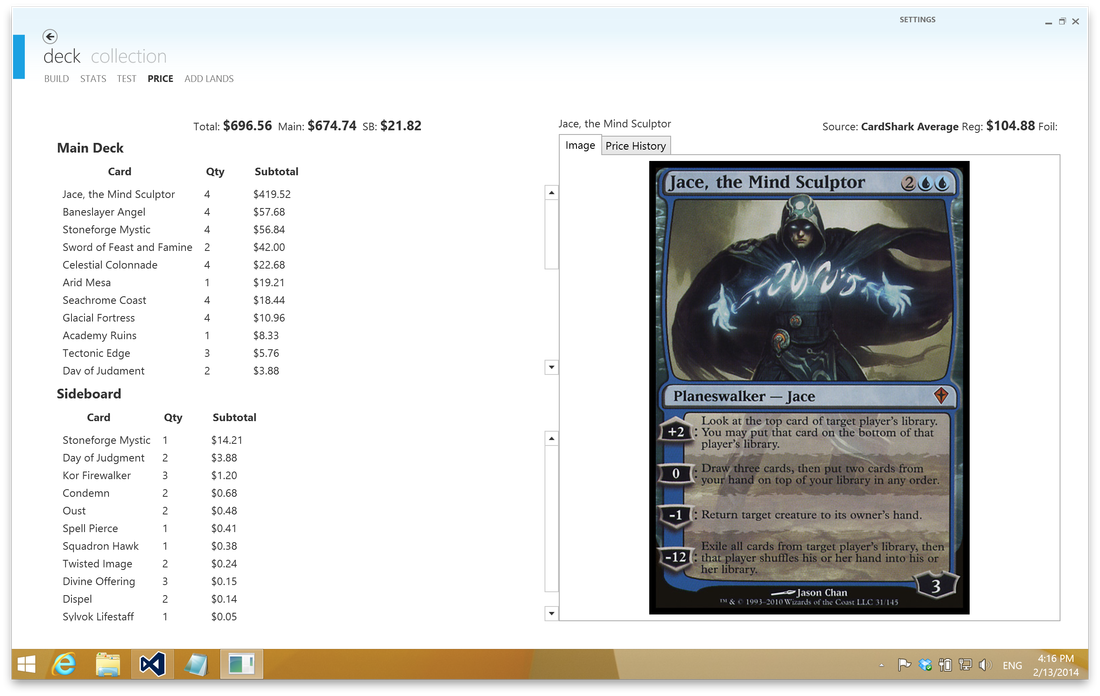The width and height of the screenshot is (1100, 696).
Task: Click the network icon in the system tray
Action: 965,664
